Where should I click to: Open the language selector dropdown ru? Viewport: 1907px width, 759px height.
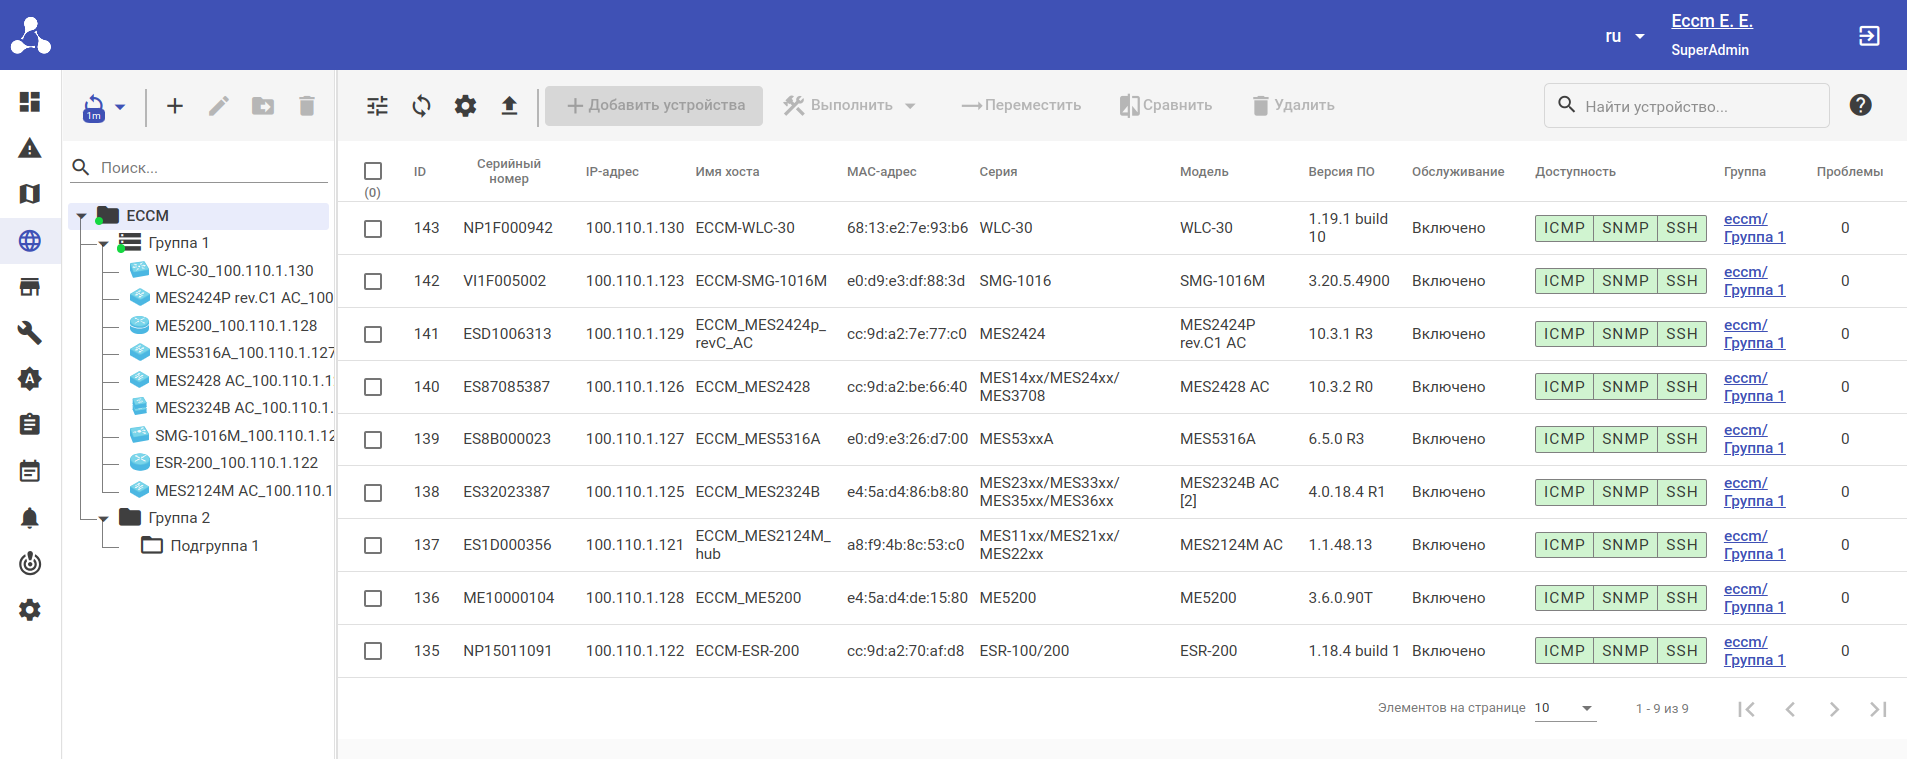[x=1624, y=36]
